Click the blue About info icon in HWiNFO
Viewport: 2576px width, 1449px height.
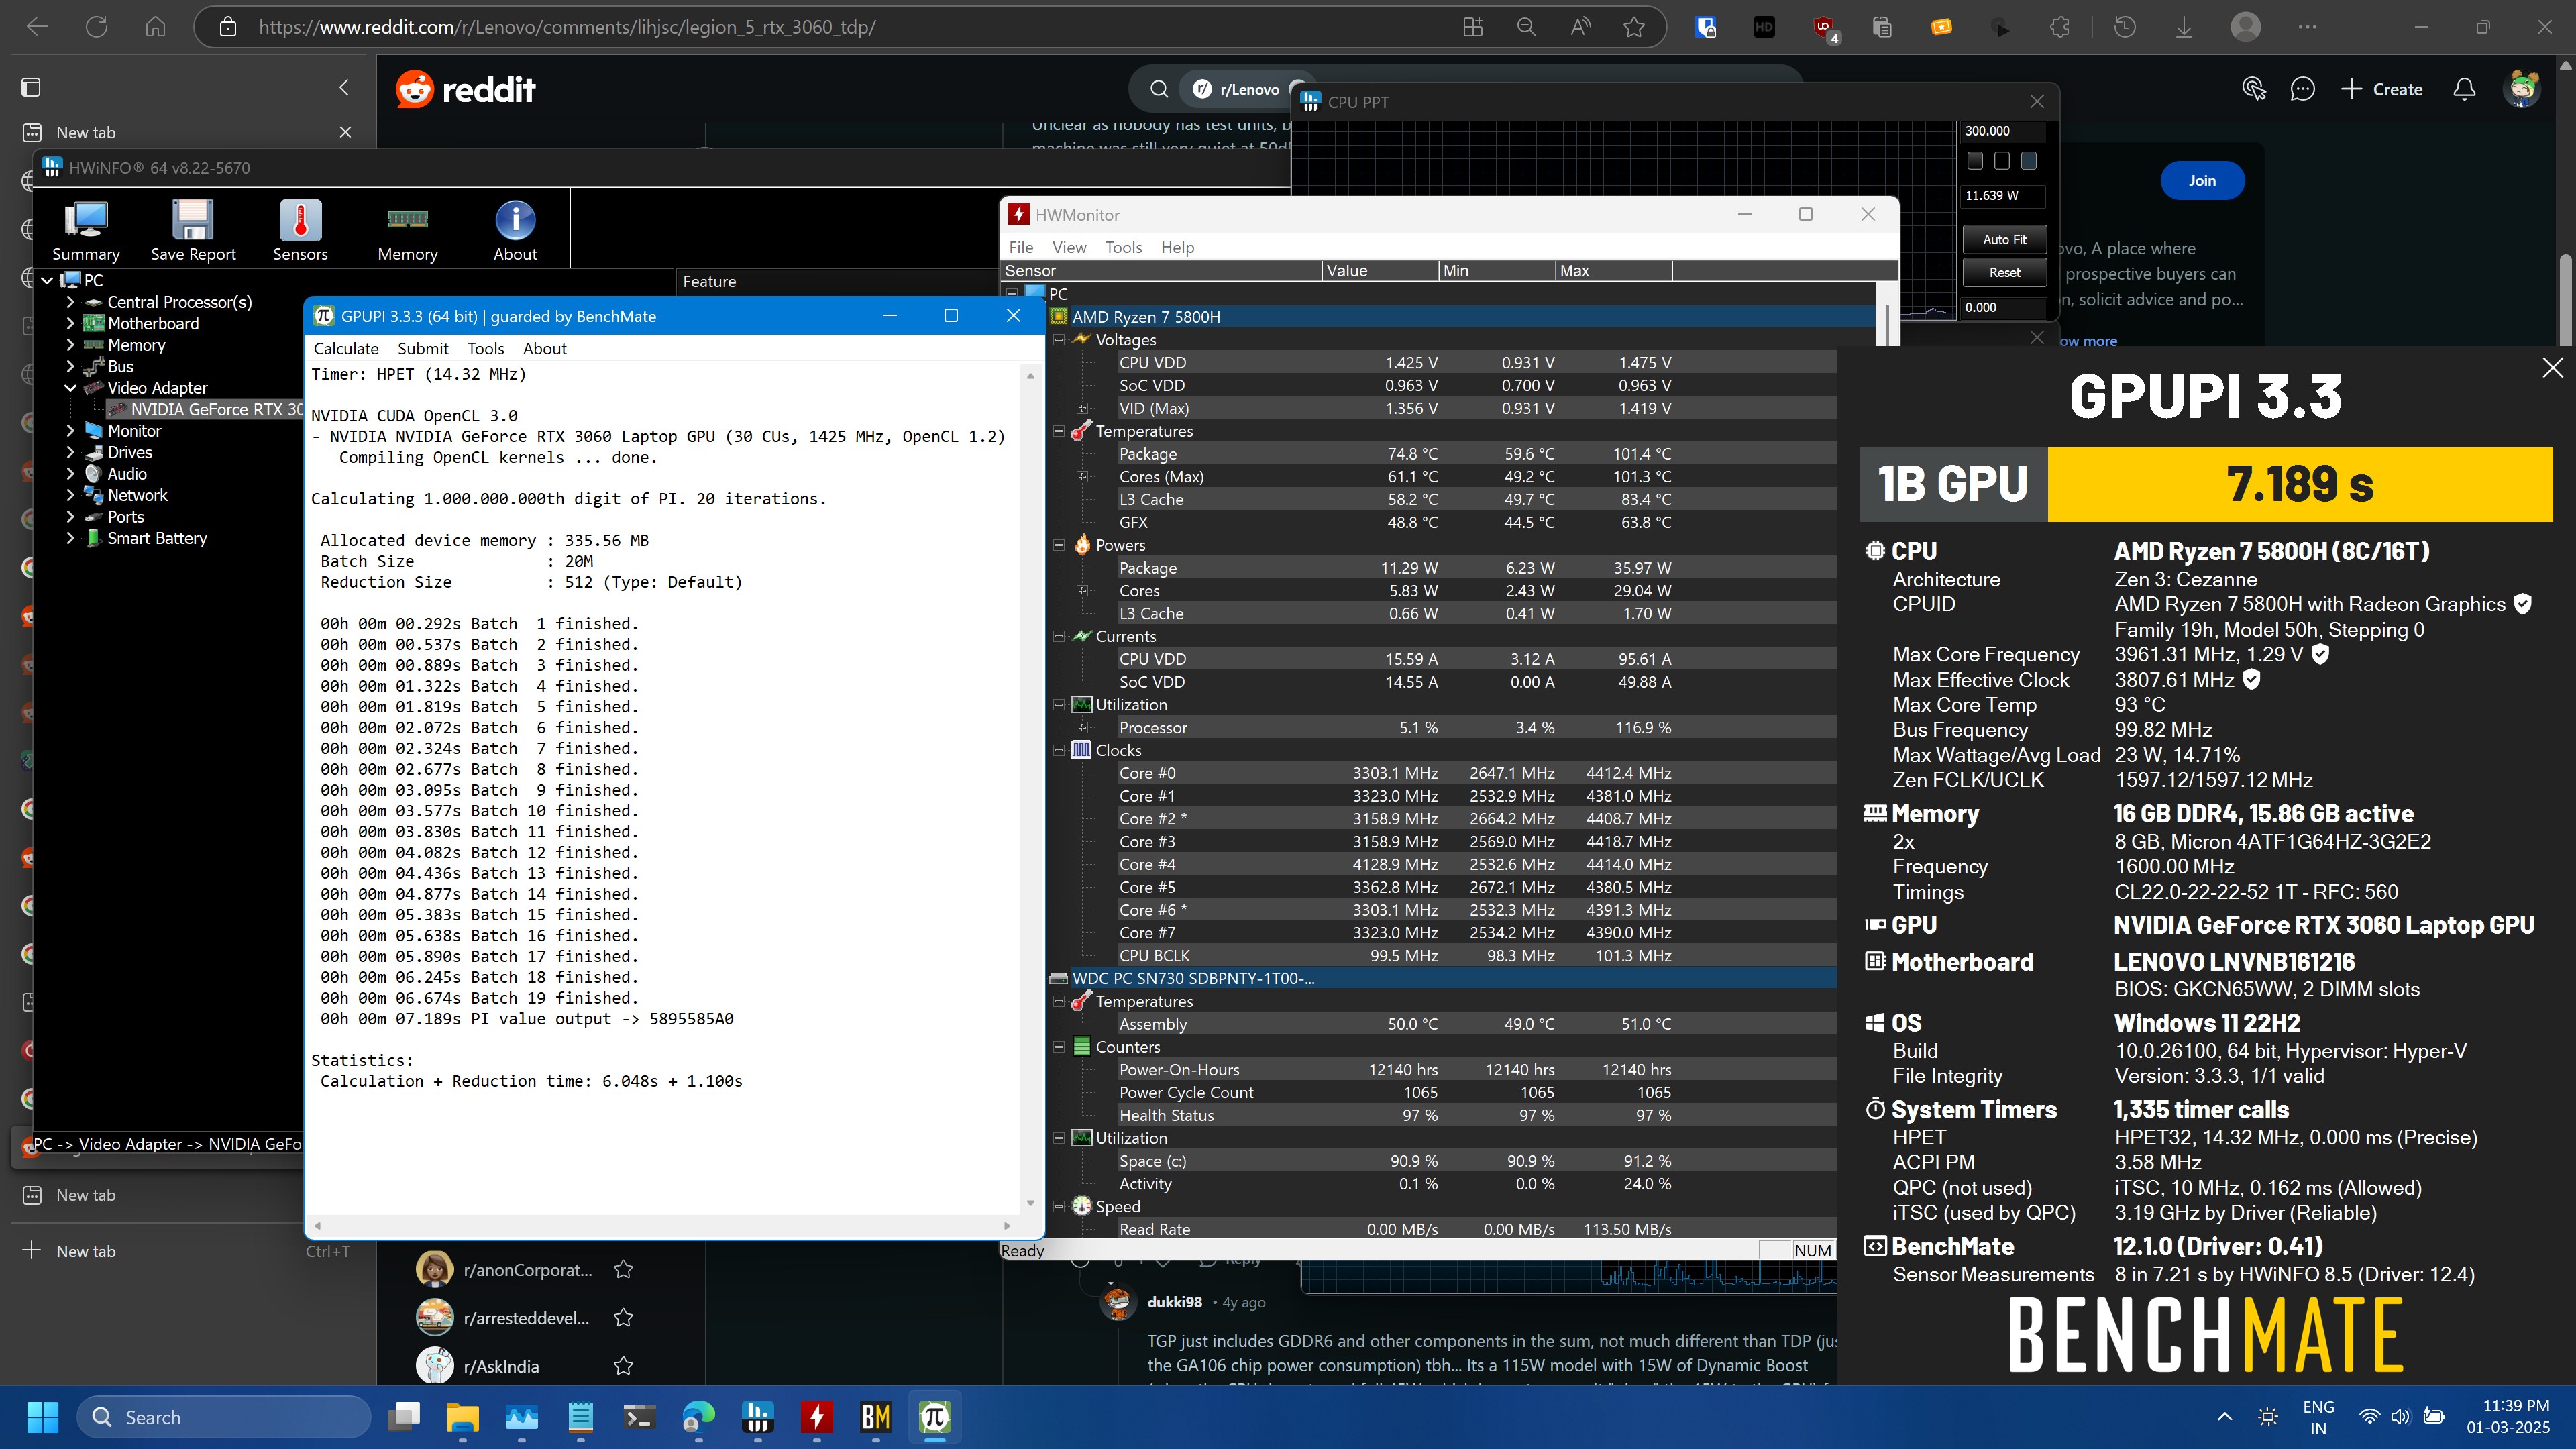coord(515,231)
